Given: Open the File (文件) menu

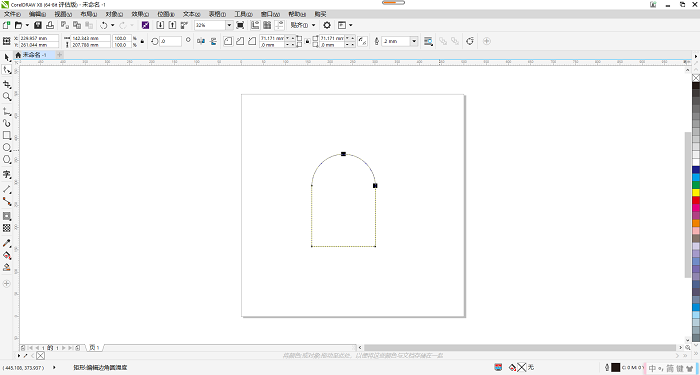Looking at the screenshot, I should 12,14.
